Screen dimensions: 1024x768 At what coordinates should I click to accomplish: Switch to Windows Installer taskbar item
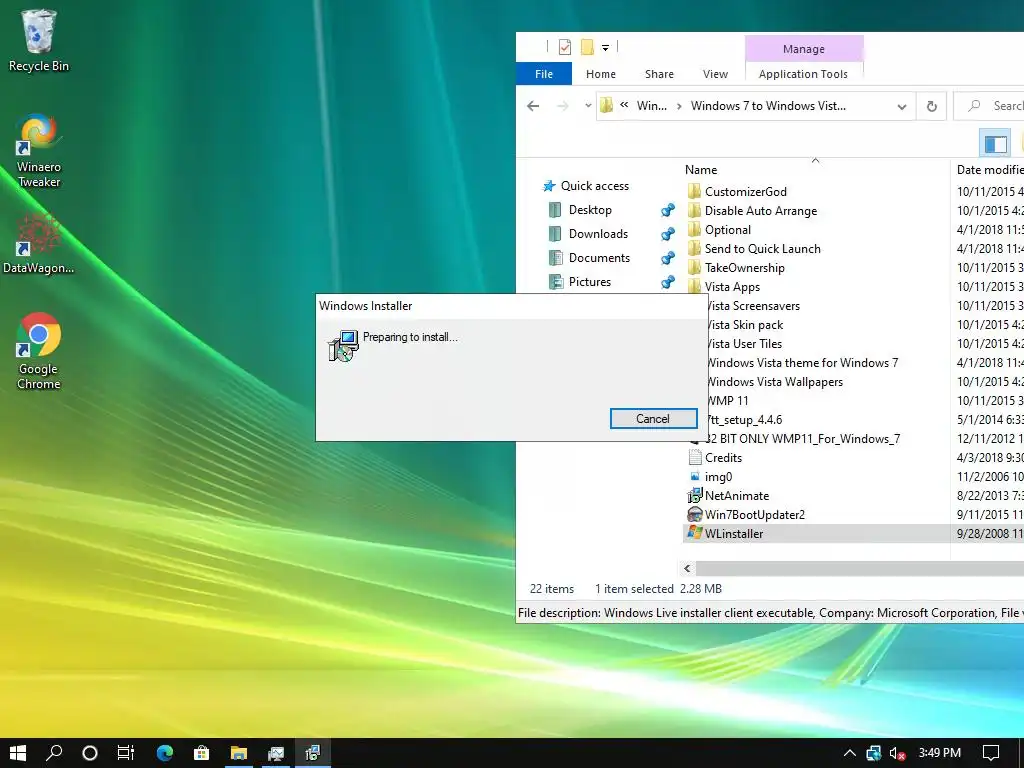pyautogui.click(x=313, y=753)
